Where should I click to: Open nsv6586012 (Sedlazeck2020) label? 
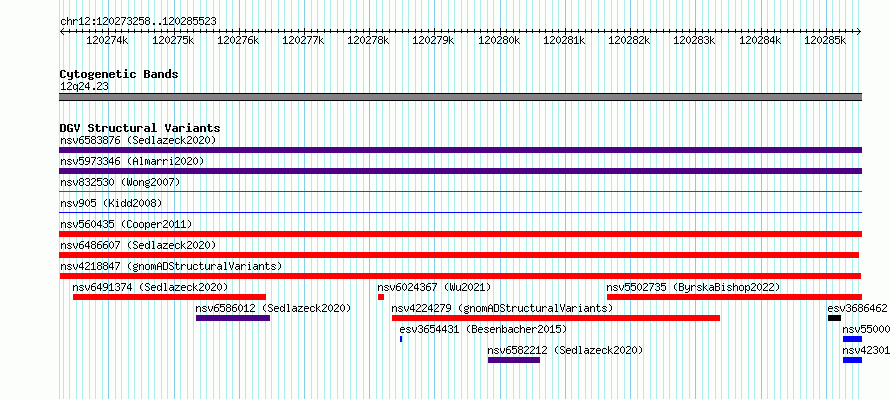pyautogui.click(x=273, y=308)
